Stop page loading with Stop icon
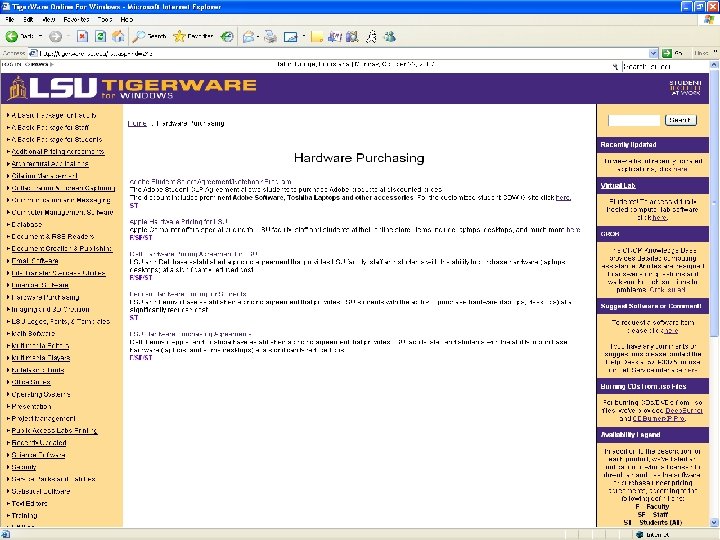 point(82,36)
